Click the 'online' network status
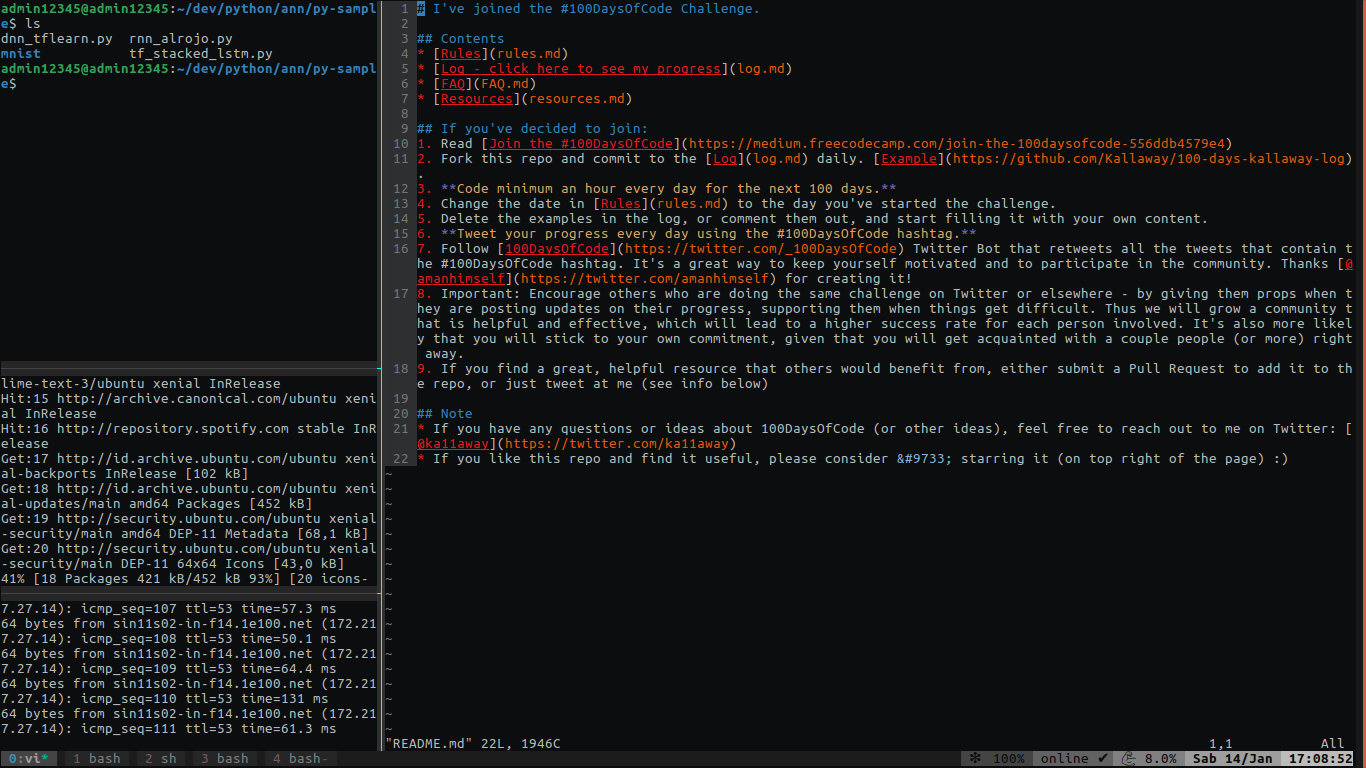Image resolution: width=1366 pixels, height=768 pixels. pyautogui.click(x=1064, y=759)
